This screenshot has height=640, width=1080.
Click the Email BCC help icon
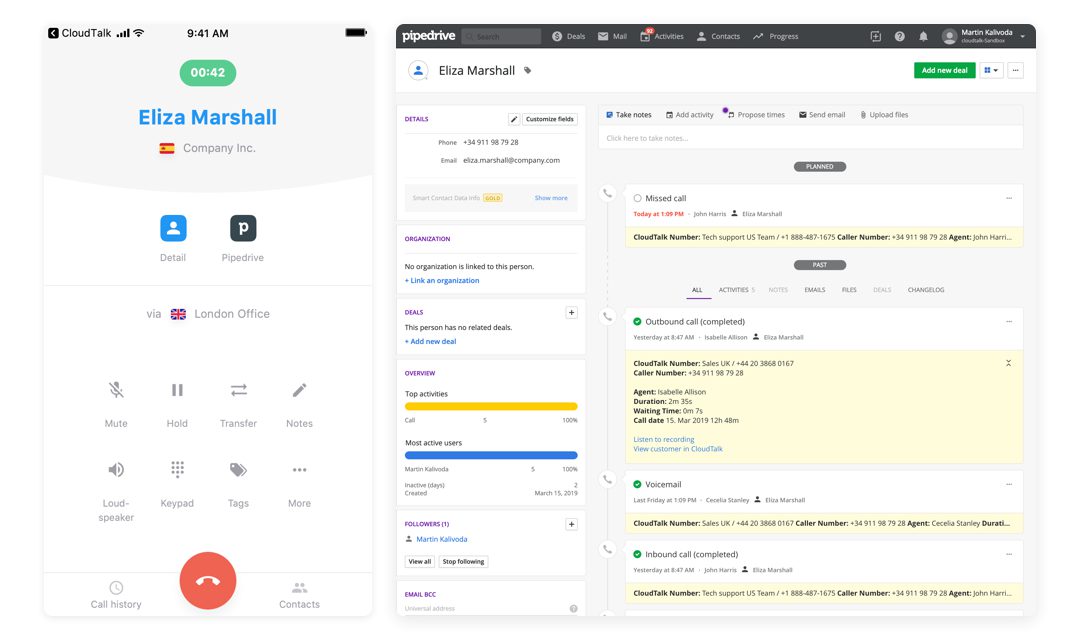[x=573, y=609]
